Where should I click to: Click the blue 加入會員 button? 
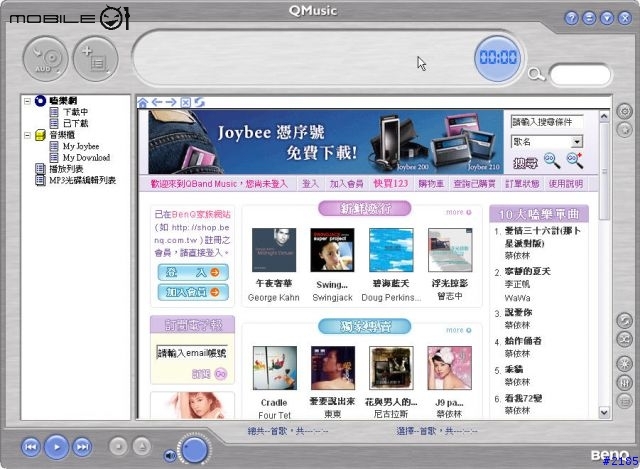[193, 292]
